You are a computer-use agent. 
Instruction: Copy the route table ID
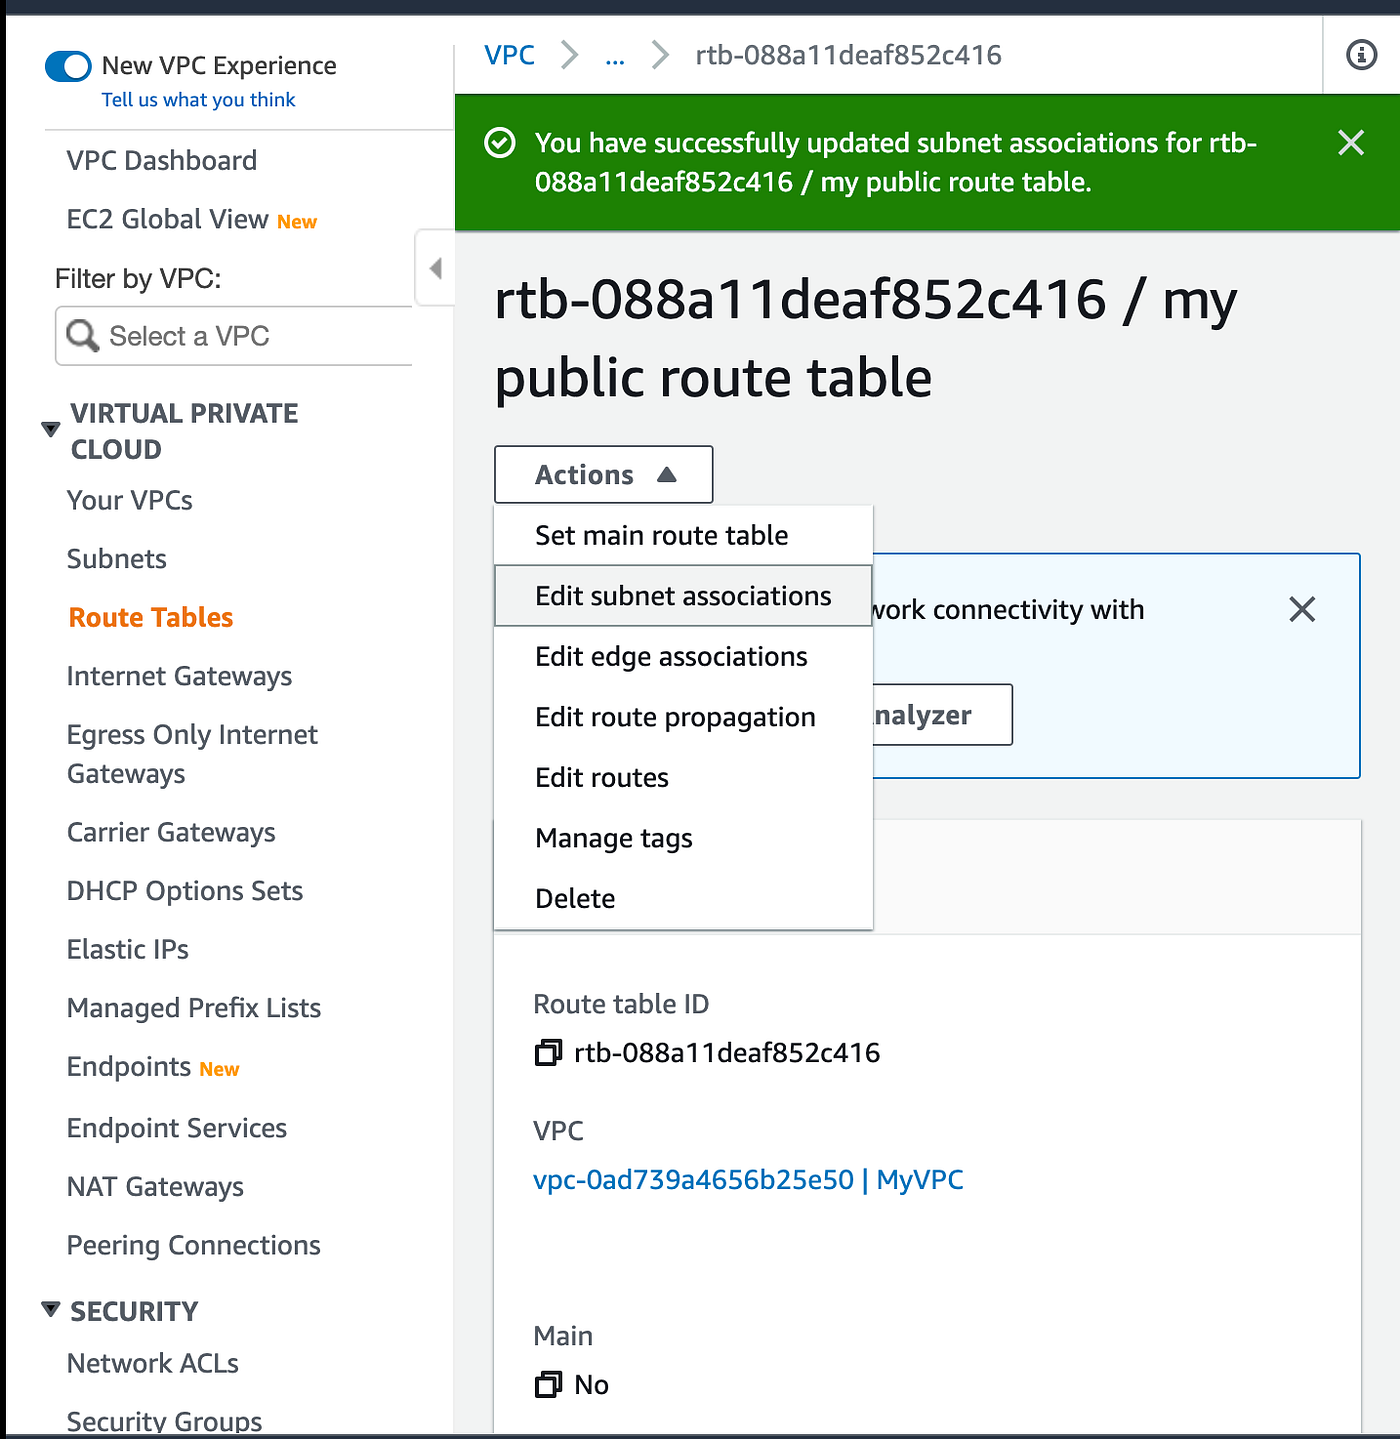547,1053
